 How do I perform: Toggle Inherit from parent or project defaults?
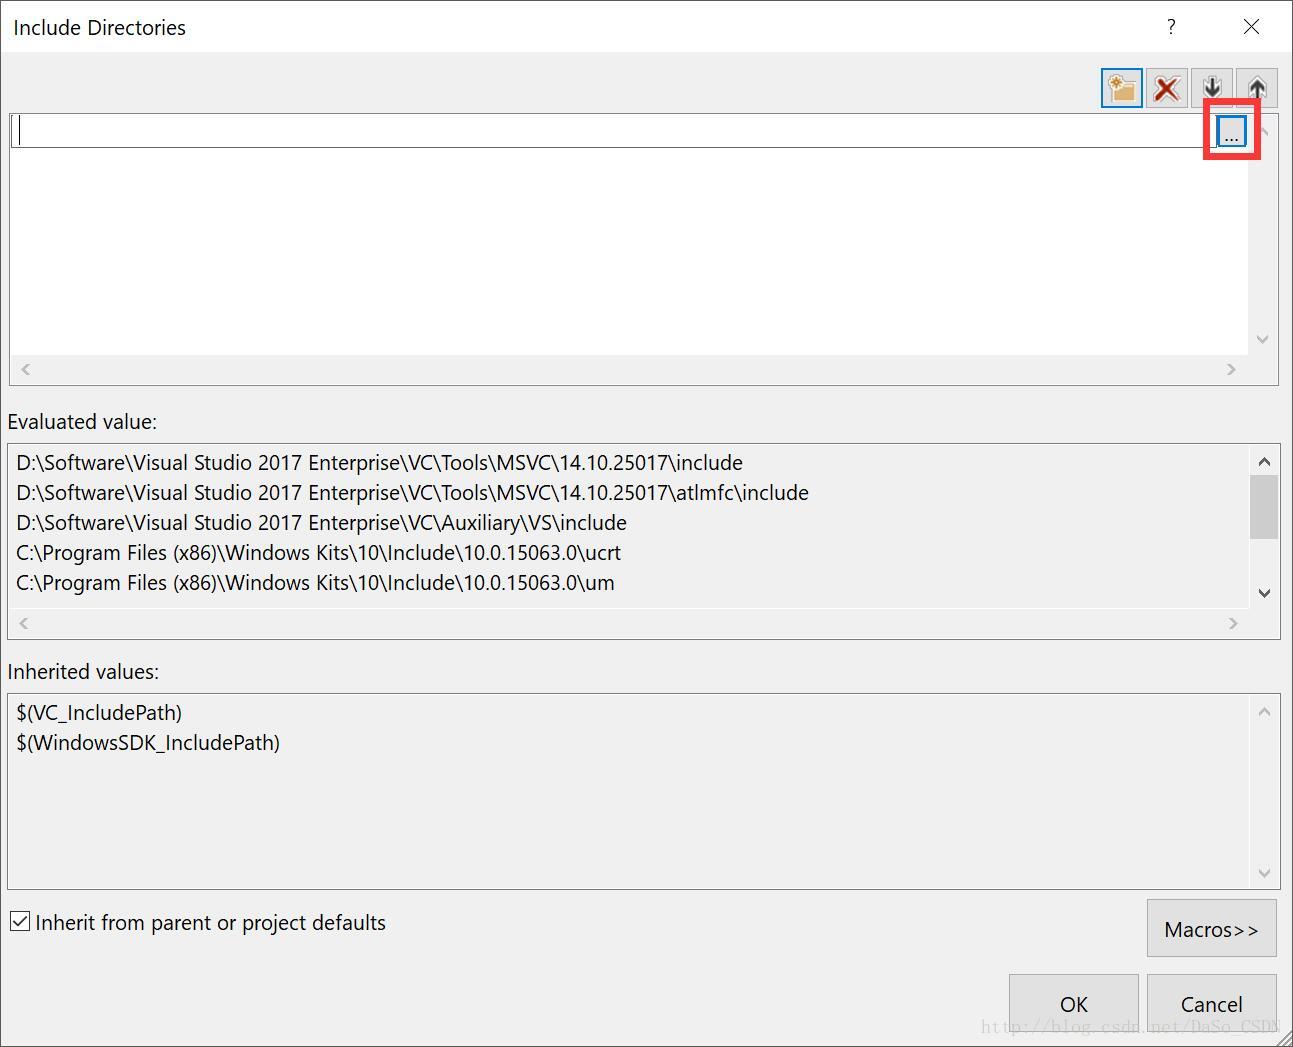20,921
